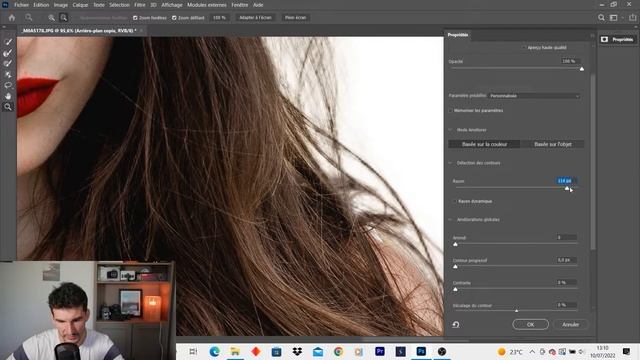Viewport: 640px width, 360px height.
Task: Click the Rayon slider track
Action: point(516,188)
